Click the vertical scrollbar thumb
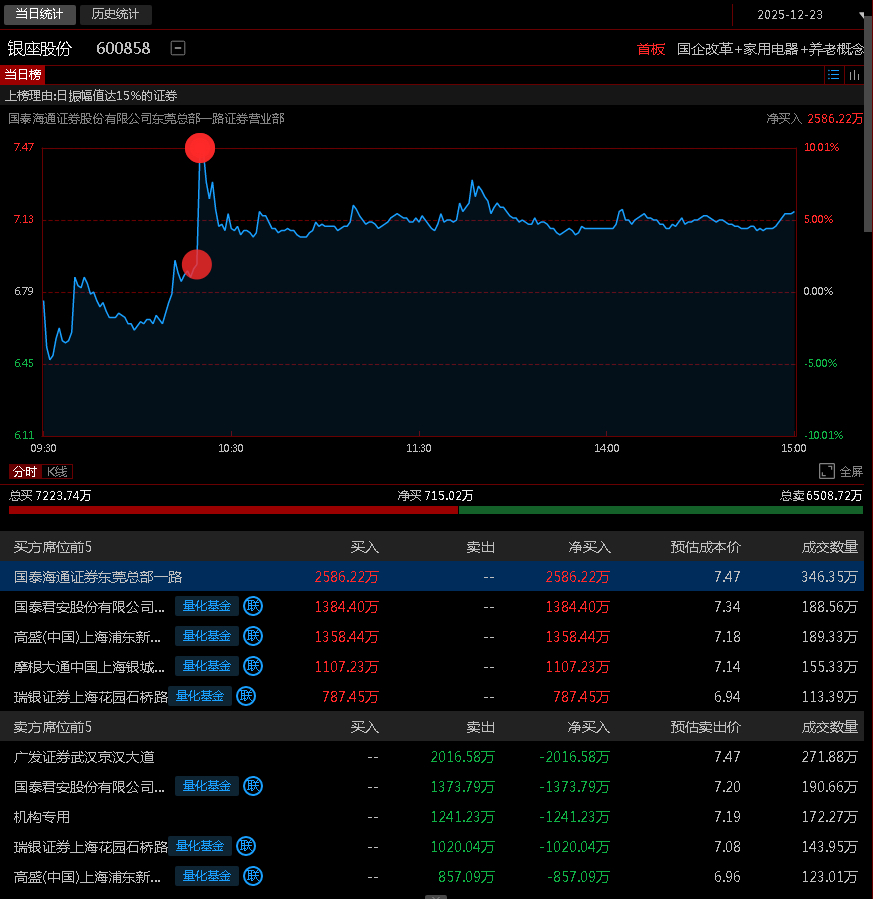 [868, 123]
